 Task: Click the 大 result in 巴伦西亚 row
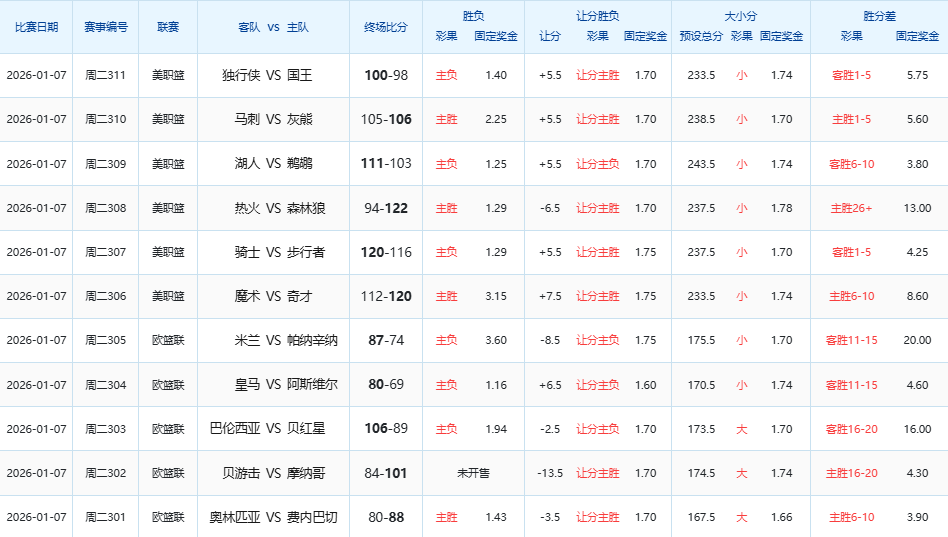pos(741,429)
